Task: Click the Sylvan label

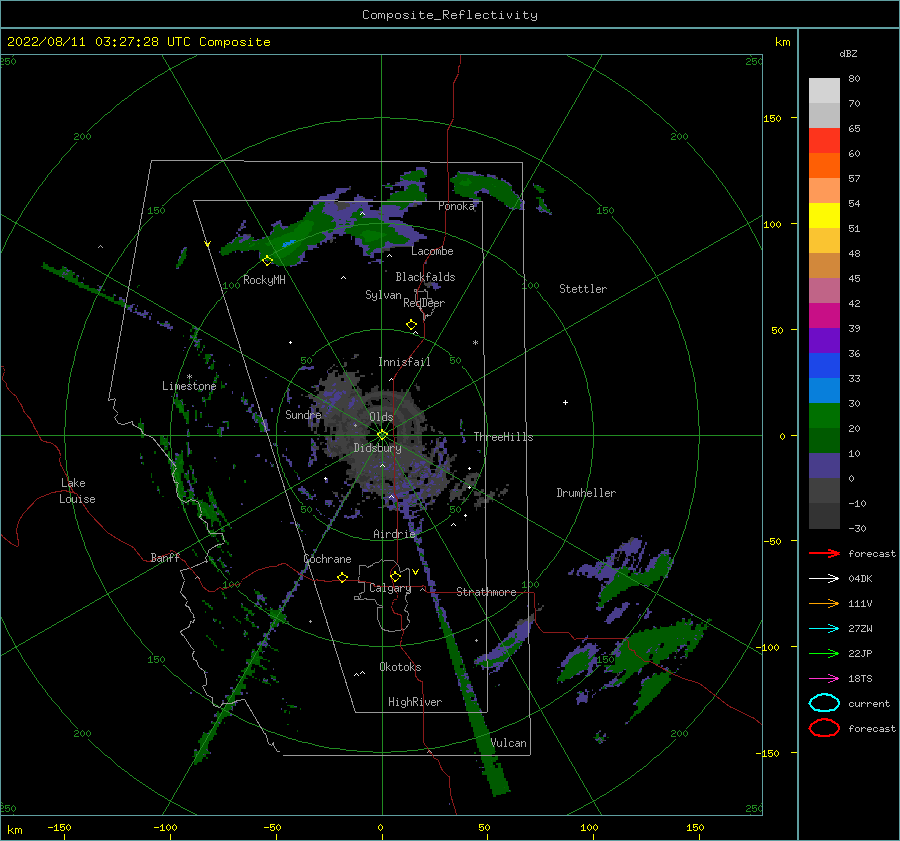Action: click(383, 295)
